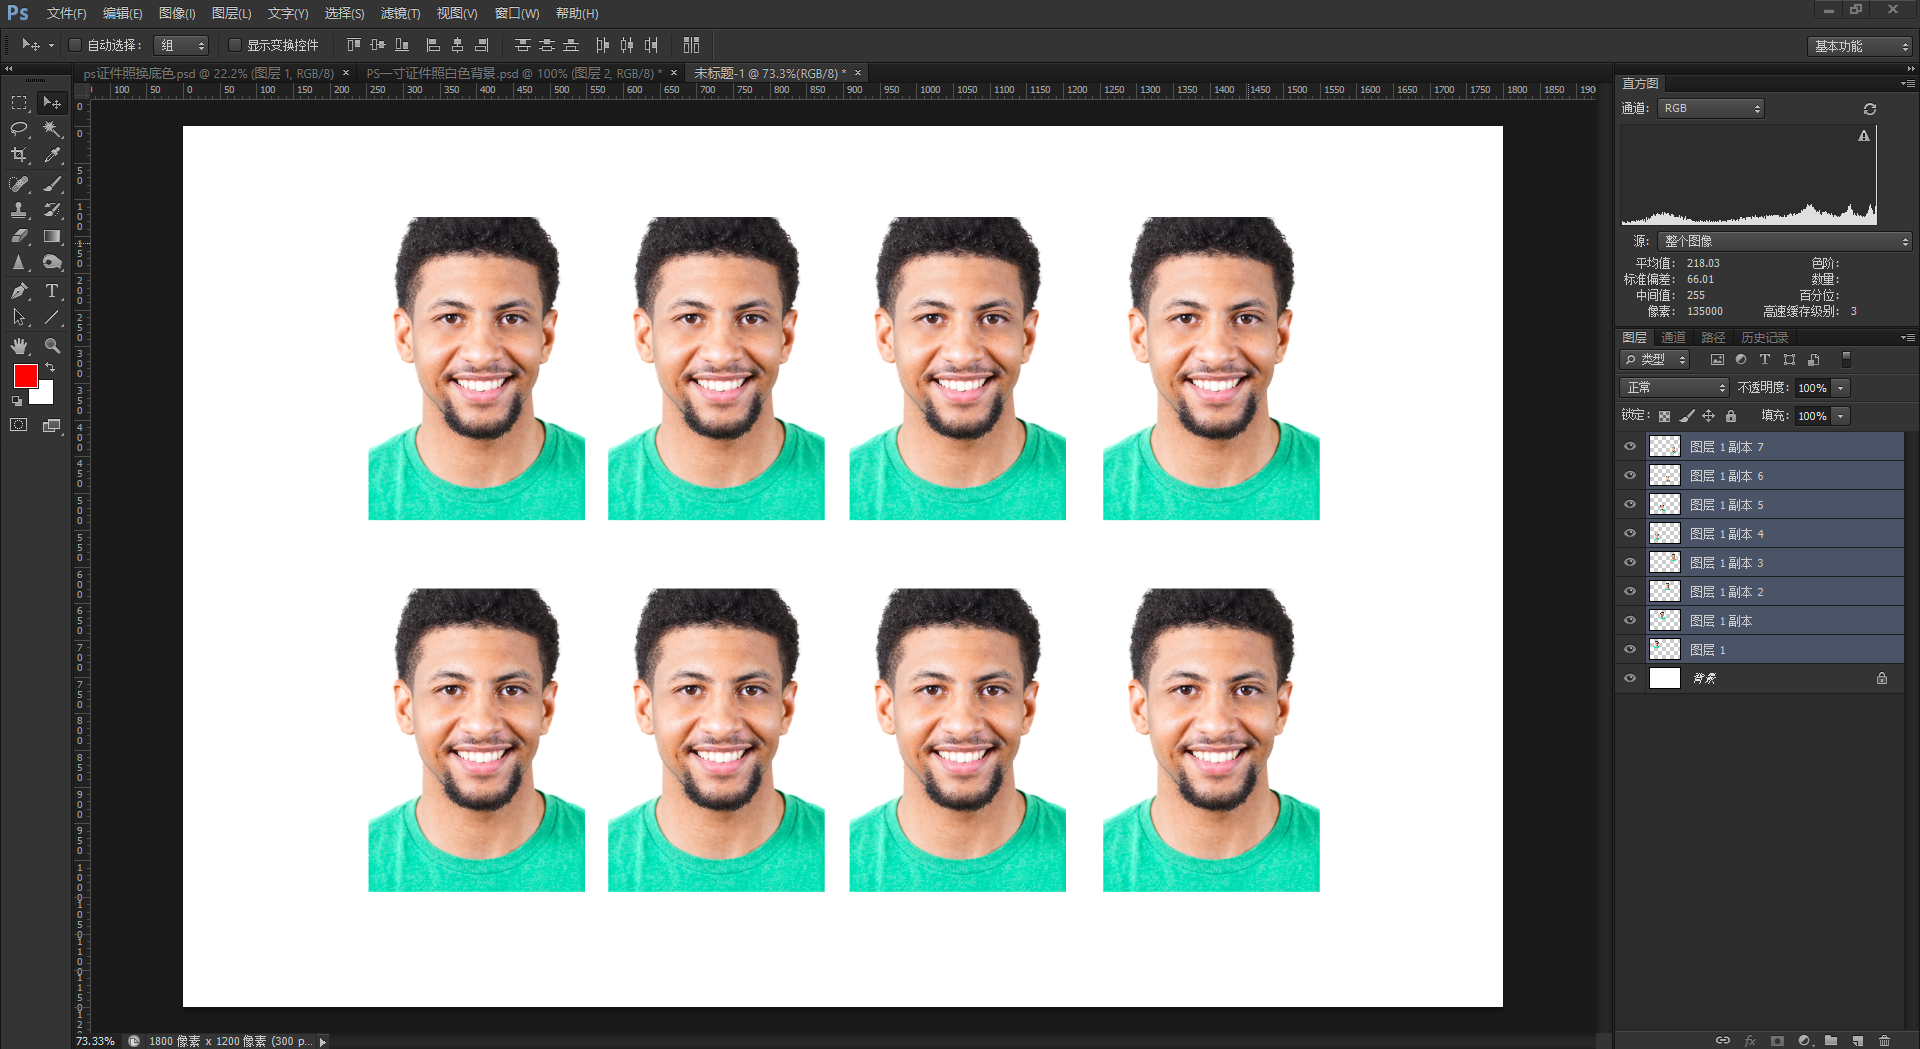This screenshot has width=1920, height=1049.
Task: Select the Crop tool
Action: point(19,155)
